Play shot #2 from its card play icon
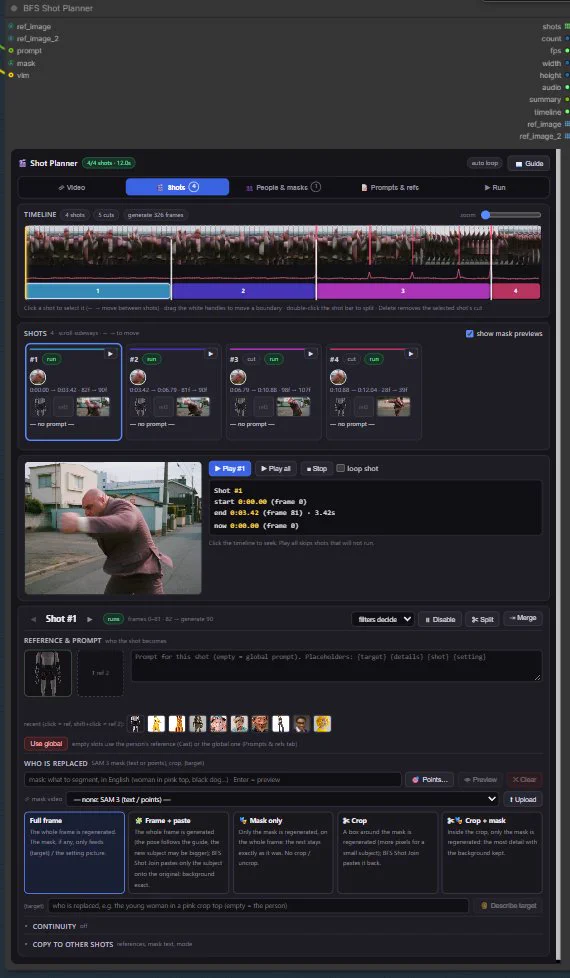Screen dimensions: 570x978 coord(211,354)
